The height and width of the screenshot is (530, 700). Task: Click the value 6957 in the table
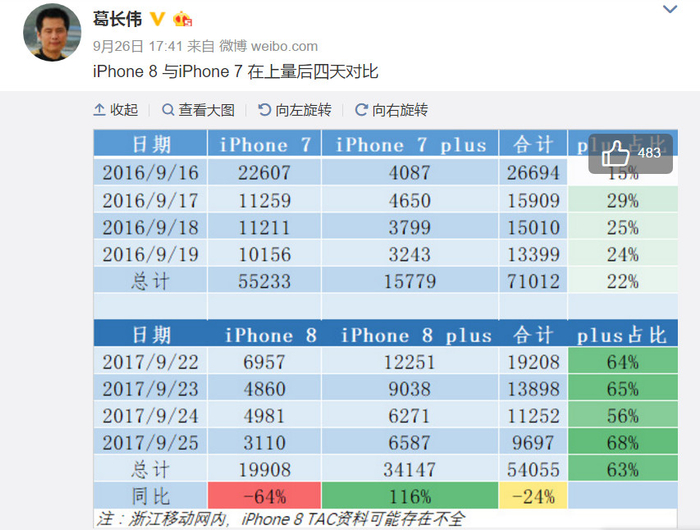264,361
